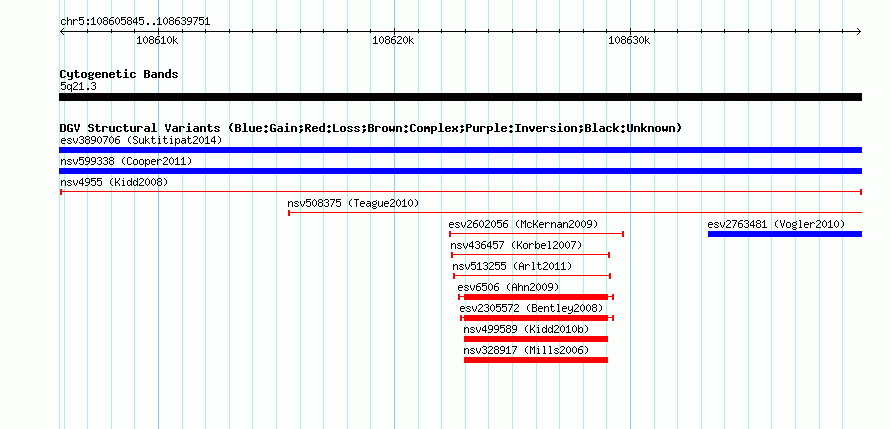Click the esv2305572 (Bentley2008) label

point(531,308)
